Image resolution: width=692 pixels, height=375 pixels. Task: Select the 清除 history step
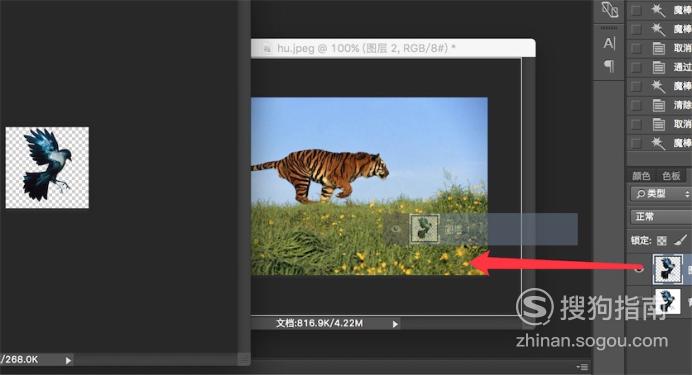coord(682,105)
